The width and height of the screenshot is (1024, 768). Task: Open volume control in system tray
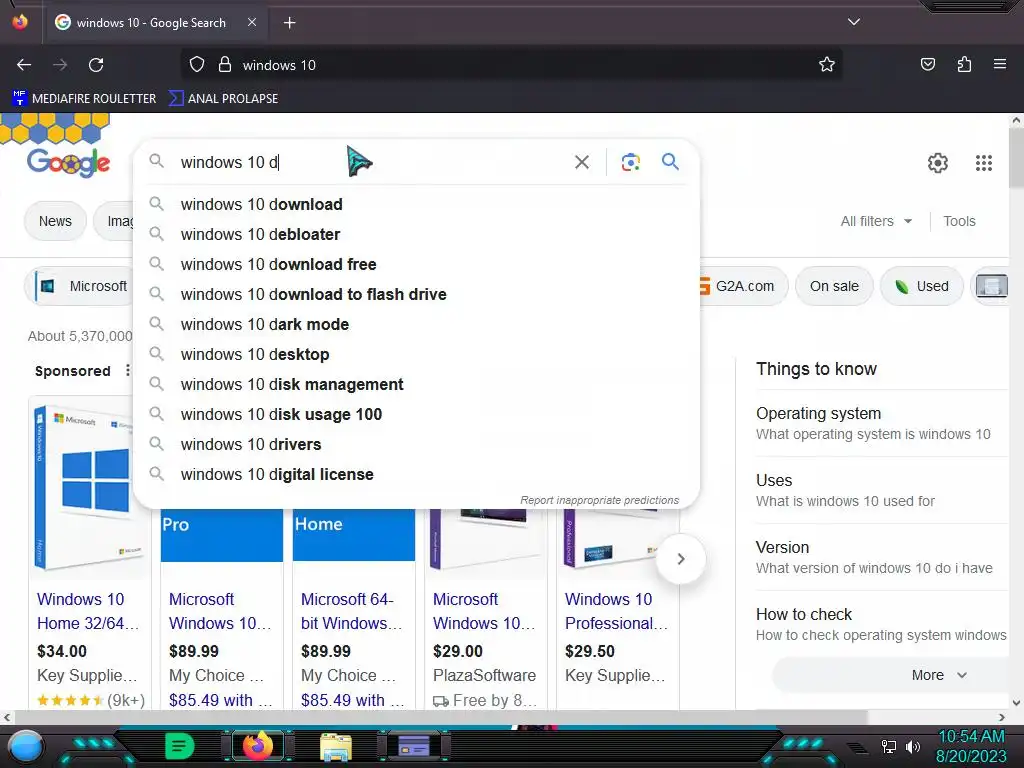[x=912, y=746]
